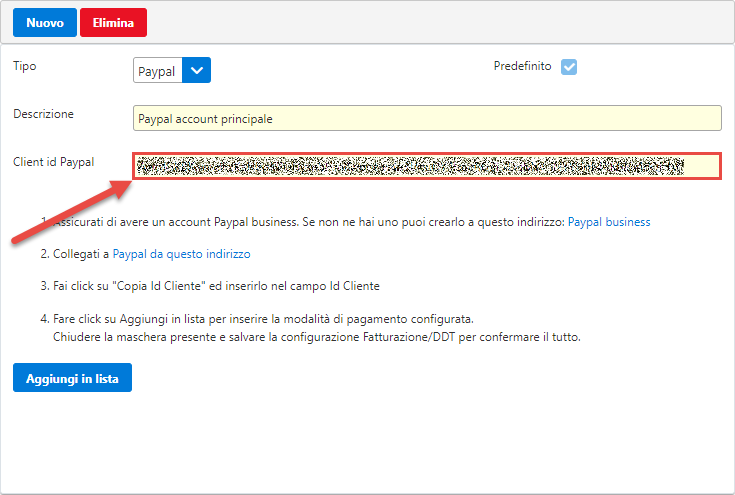The image size is (735, 495).
Task: Focus the Client id Paypal field
Action: coord(427,166)
